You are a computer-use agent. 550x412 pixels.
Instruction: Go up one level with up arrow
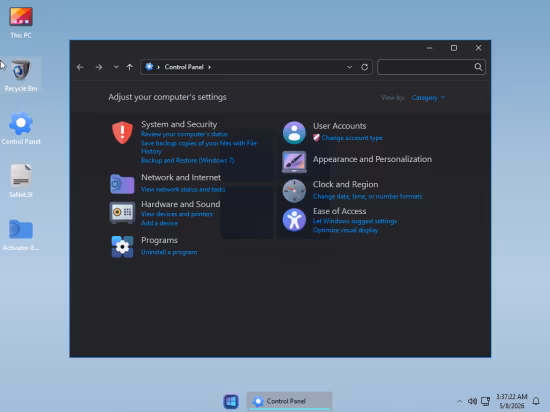click(x=130, y=67)
